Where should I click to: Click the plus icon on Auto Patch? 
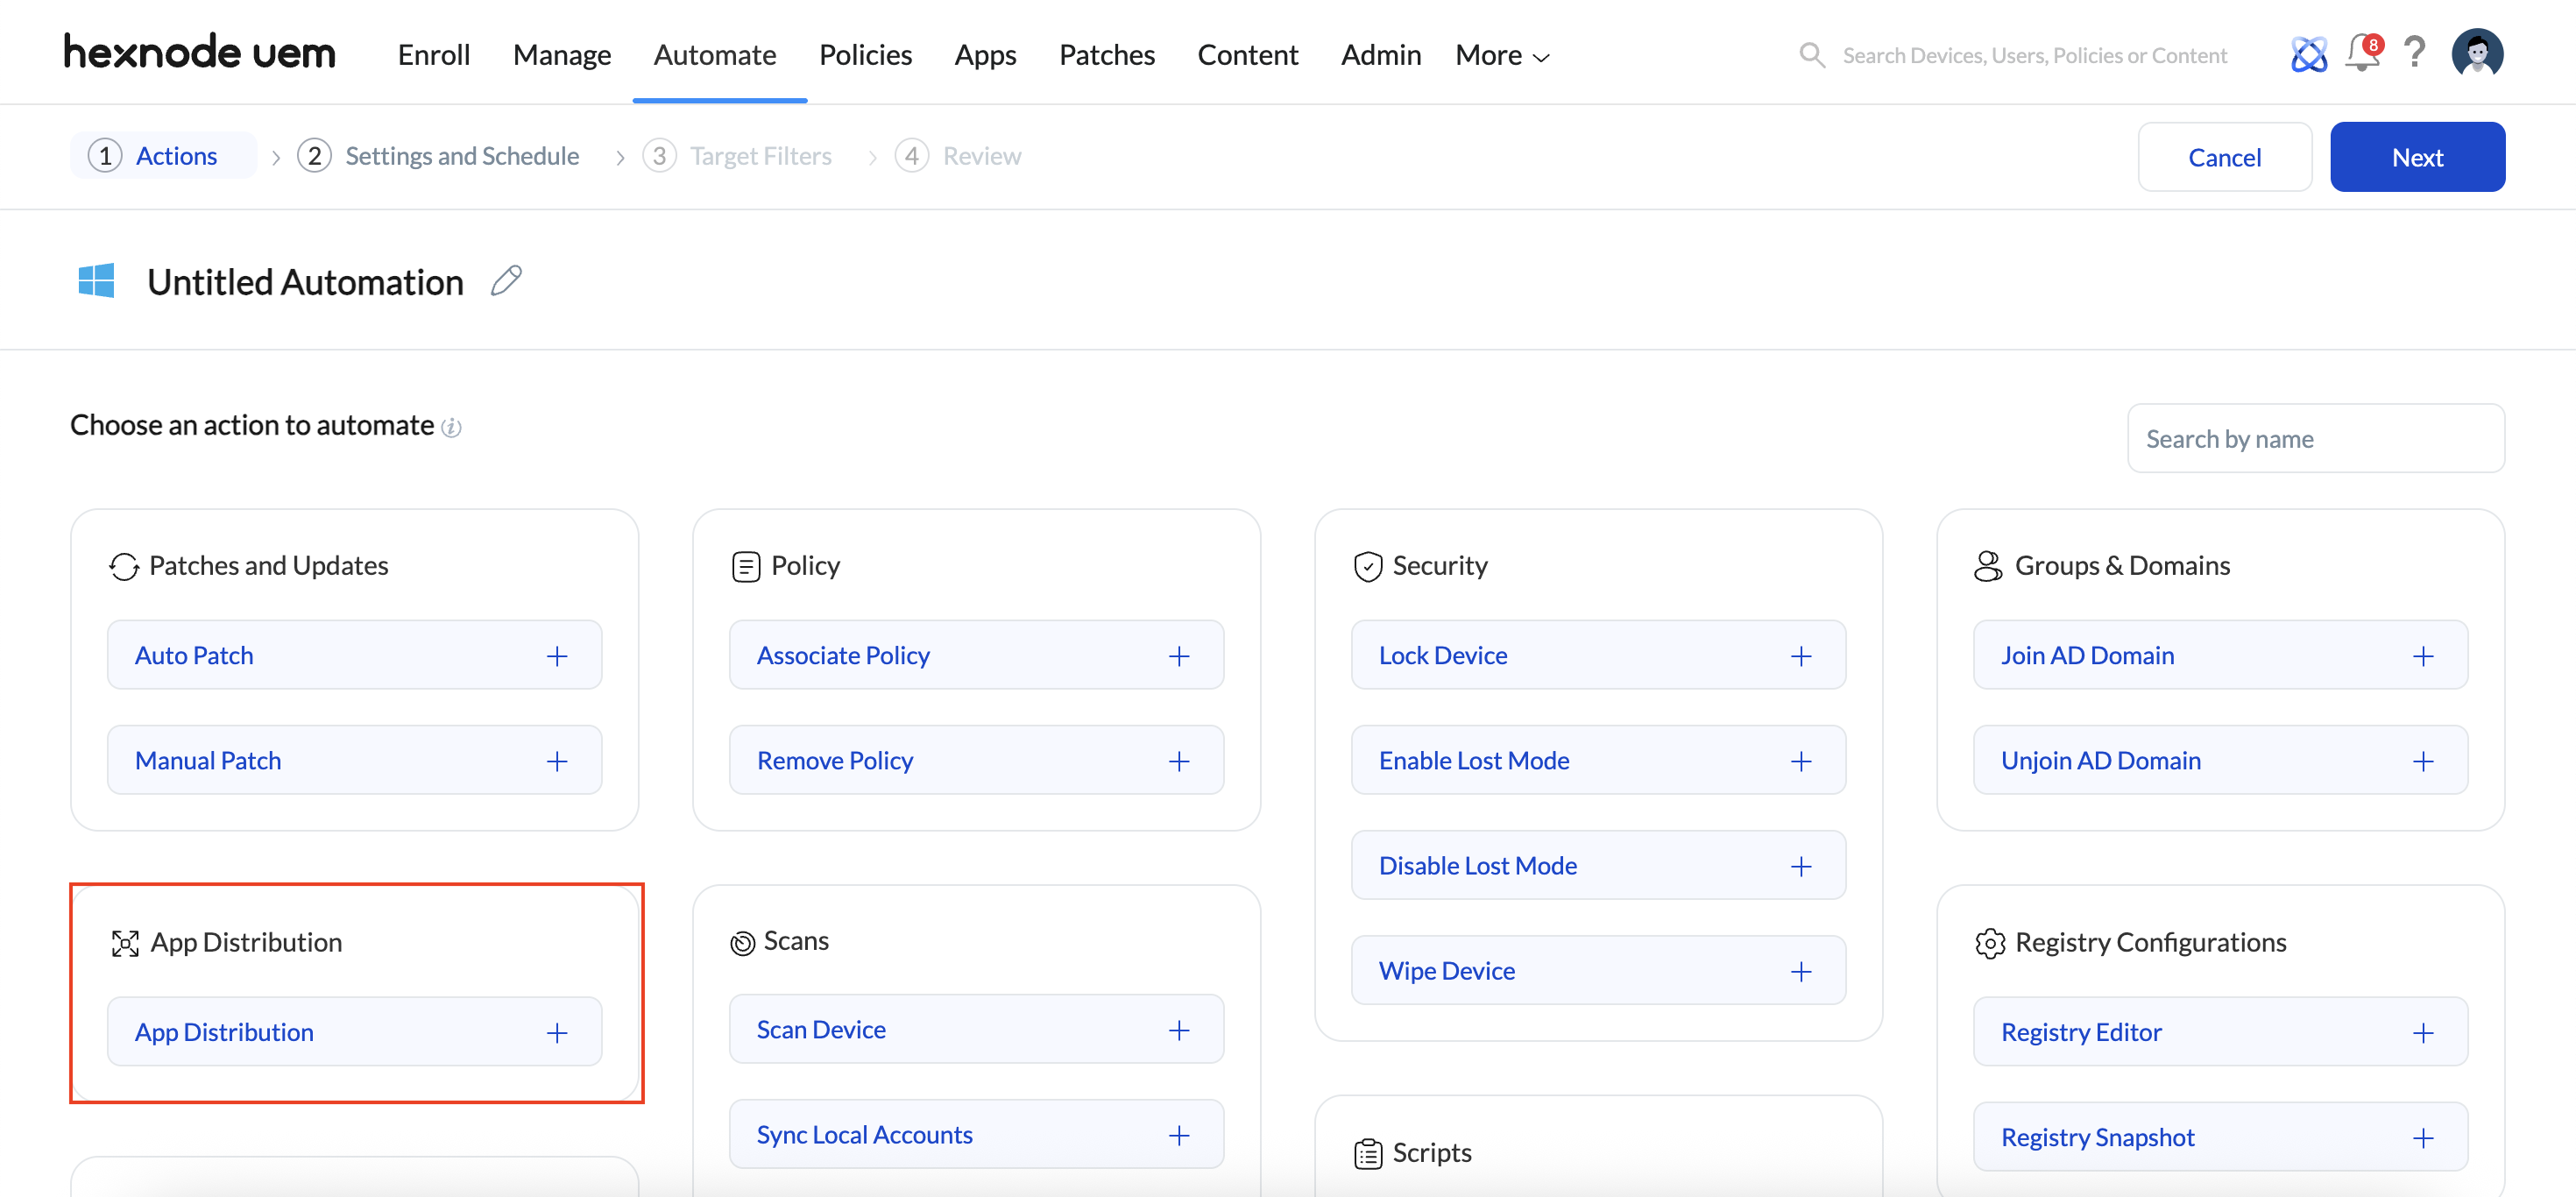[557, 656]
